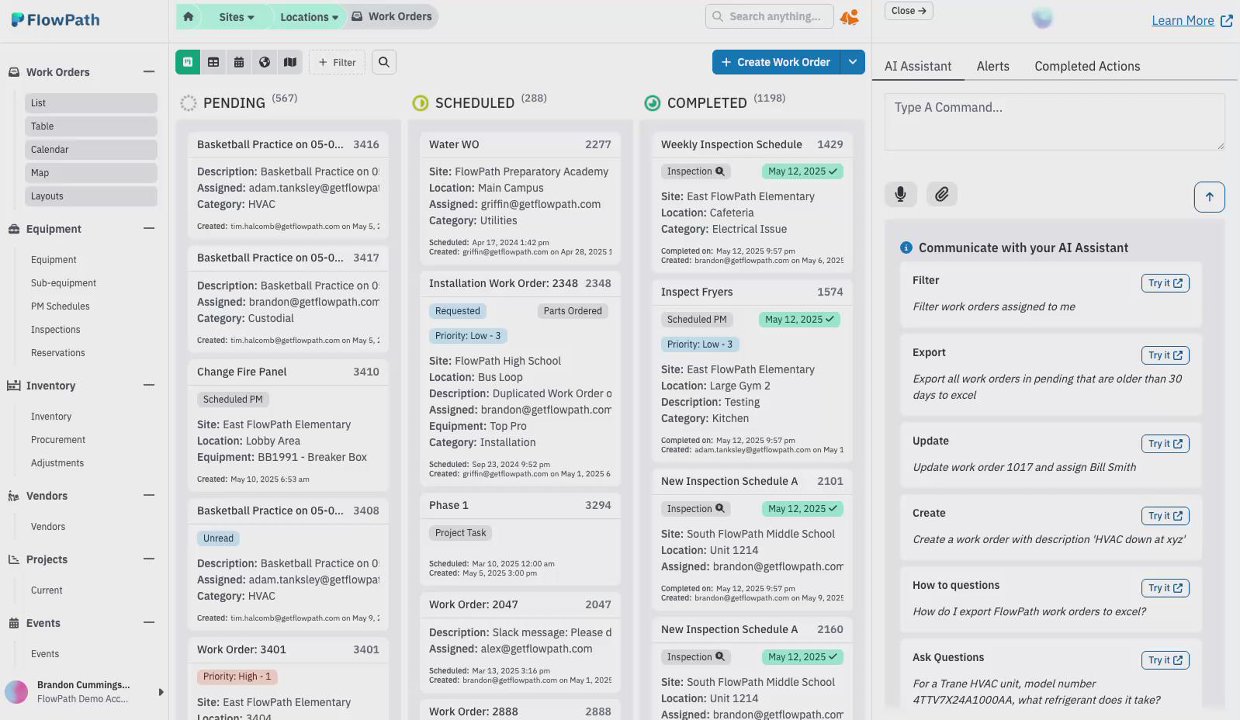Image resolution: width=1240 pixels, height=720 pixels.
Task: Switch to layouts map icon
Action: pos(290,62)
